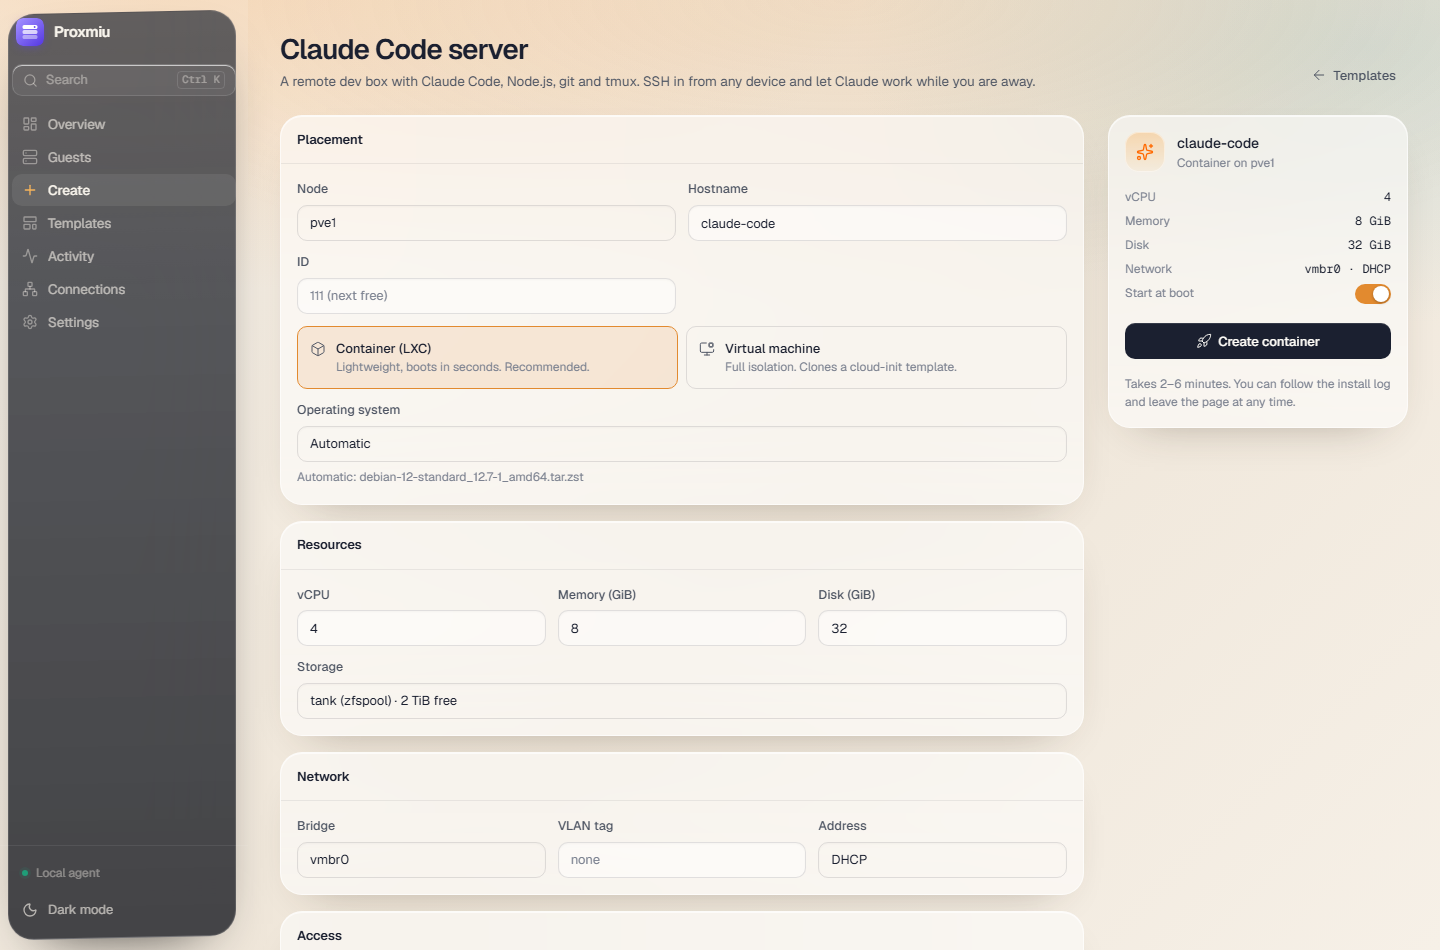1440x950 pixels.
Task: Go back to Templates link
Action: [1354, 75]
